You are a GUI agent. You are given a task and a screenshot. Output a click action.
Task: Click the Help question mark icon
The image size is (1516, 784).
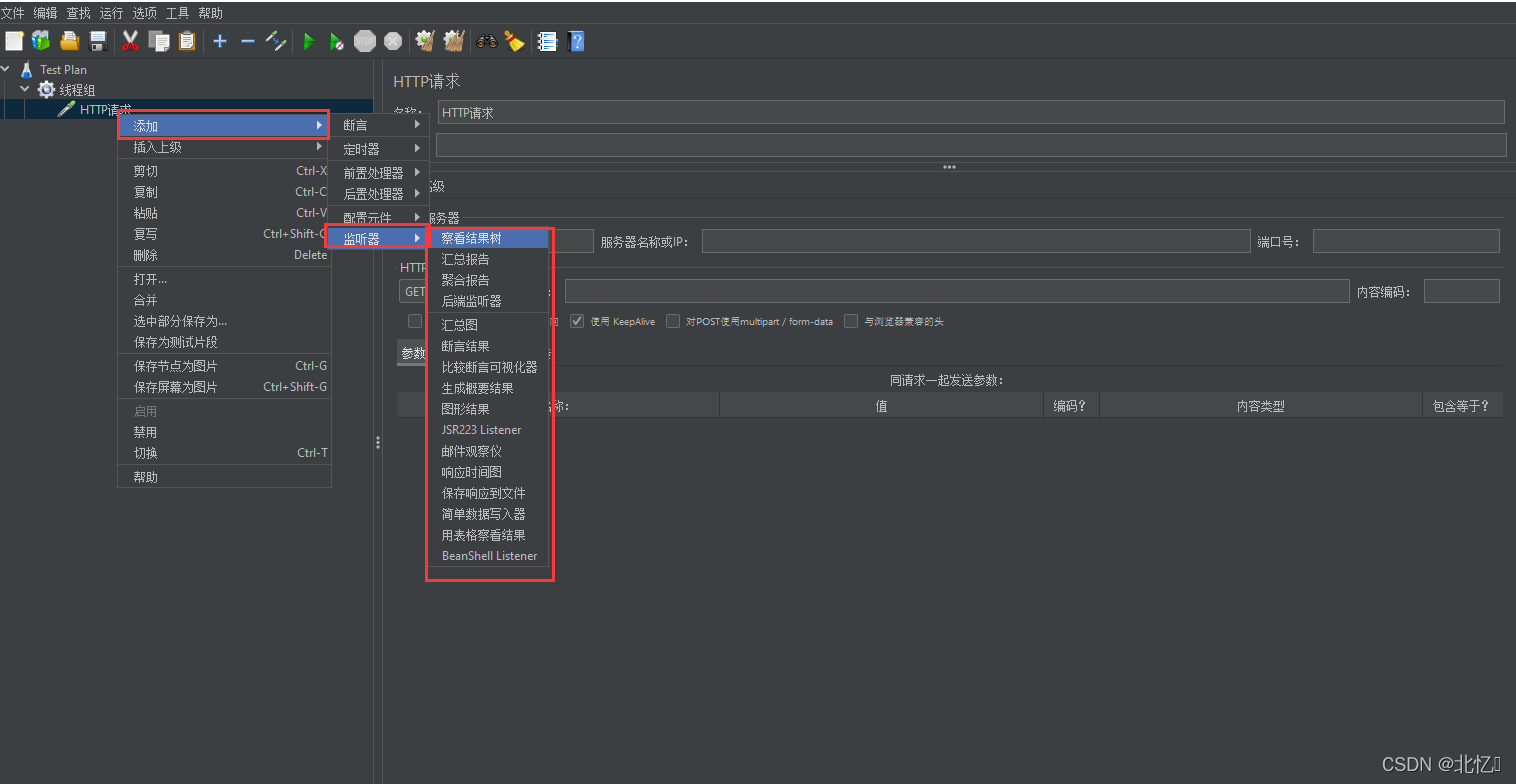(576, 41)
